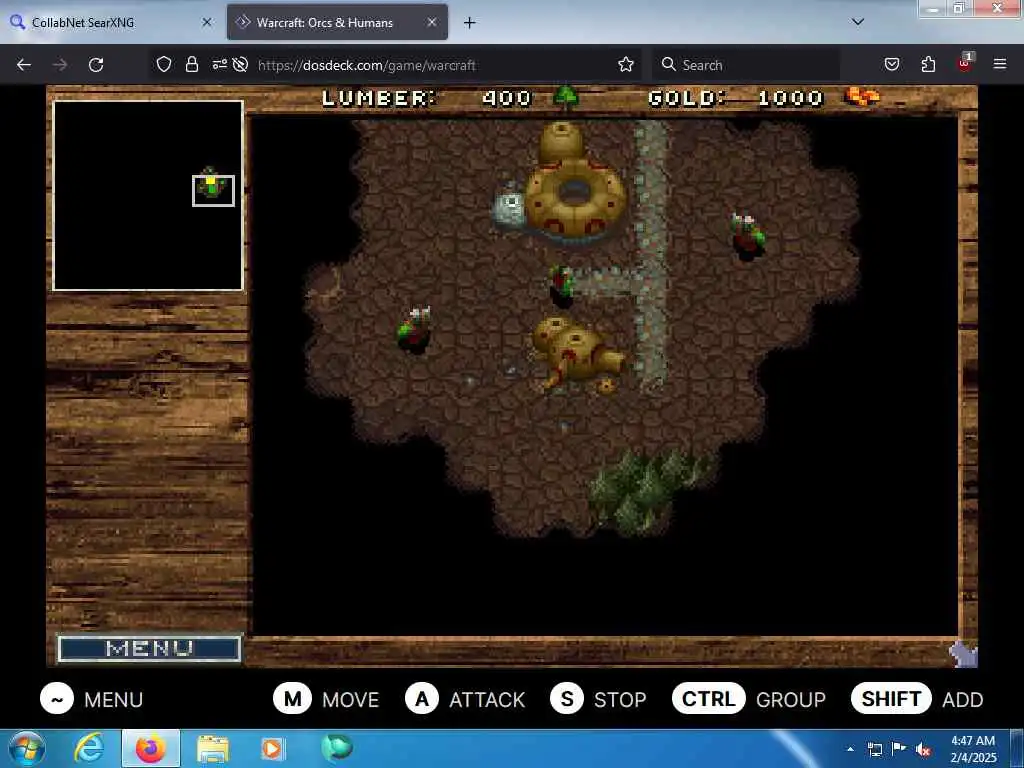This screenshot has height=768, width=1024.
Task: Click the Firefox Search box
Action: (746, 65)
